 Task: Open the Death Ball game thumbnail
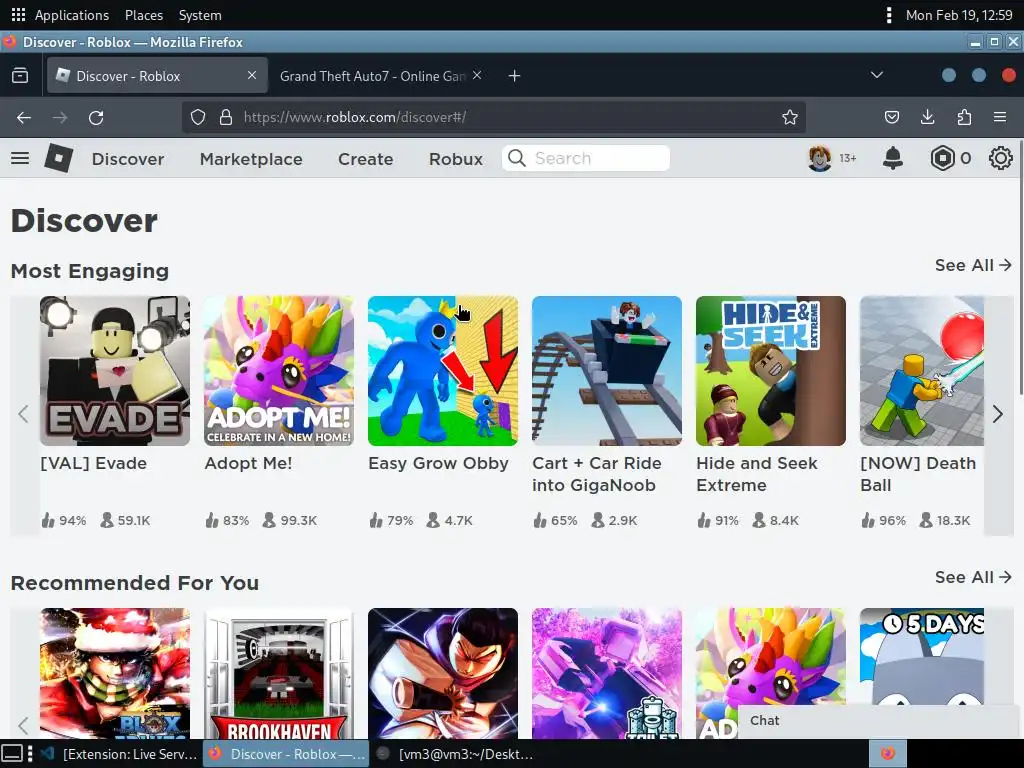[x=921, y=371]
